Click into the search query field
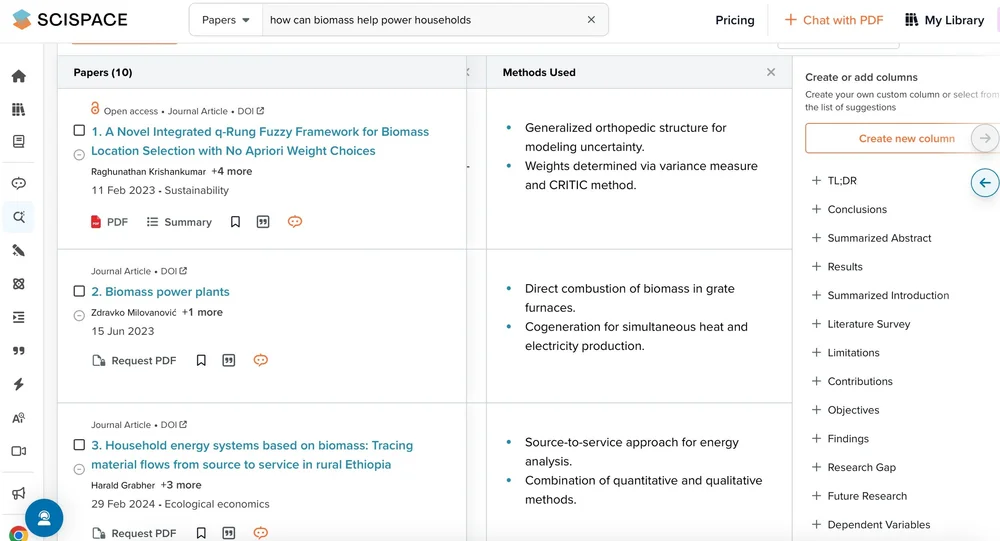Screen dimensions: 1000x541 pyautogui.click(x=420, y=20)
